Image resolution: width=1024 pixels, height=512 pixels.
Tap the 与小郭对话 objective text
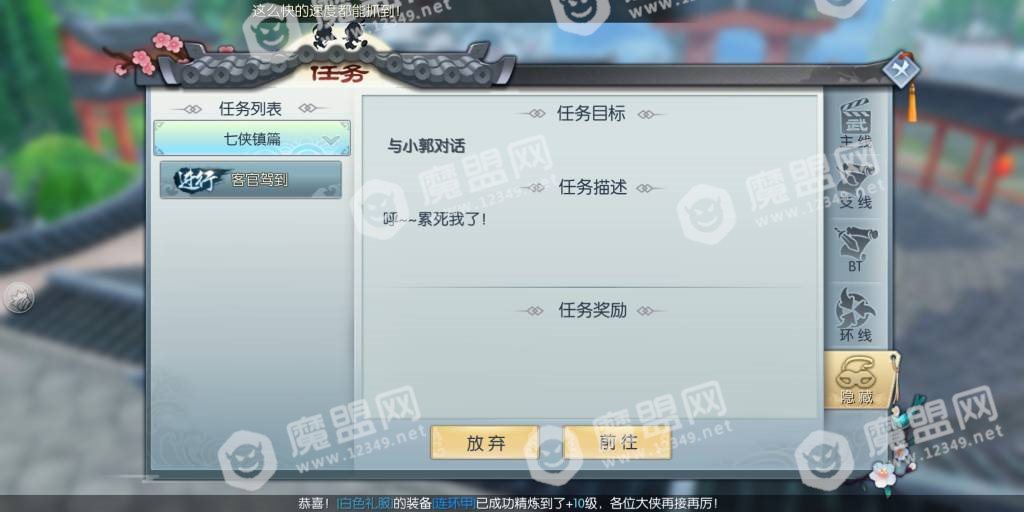(x=426, y=147)
